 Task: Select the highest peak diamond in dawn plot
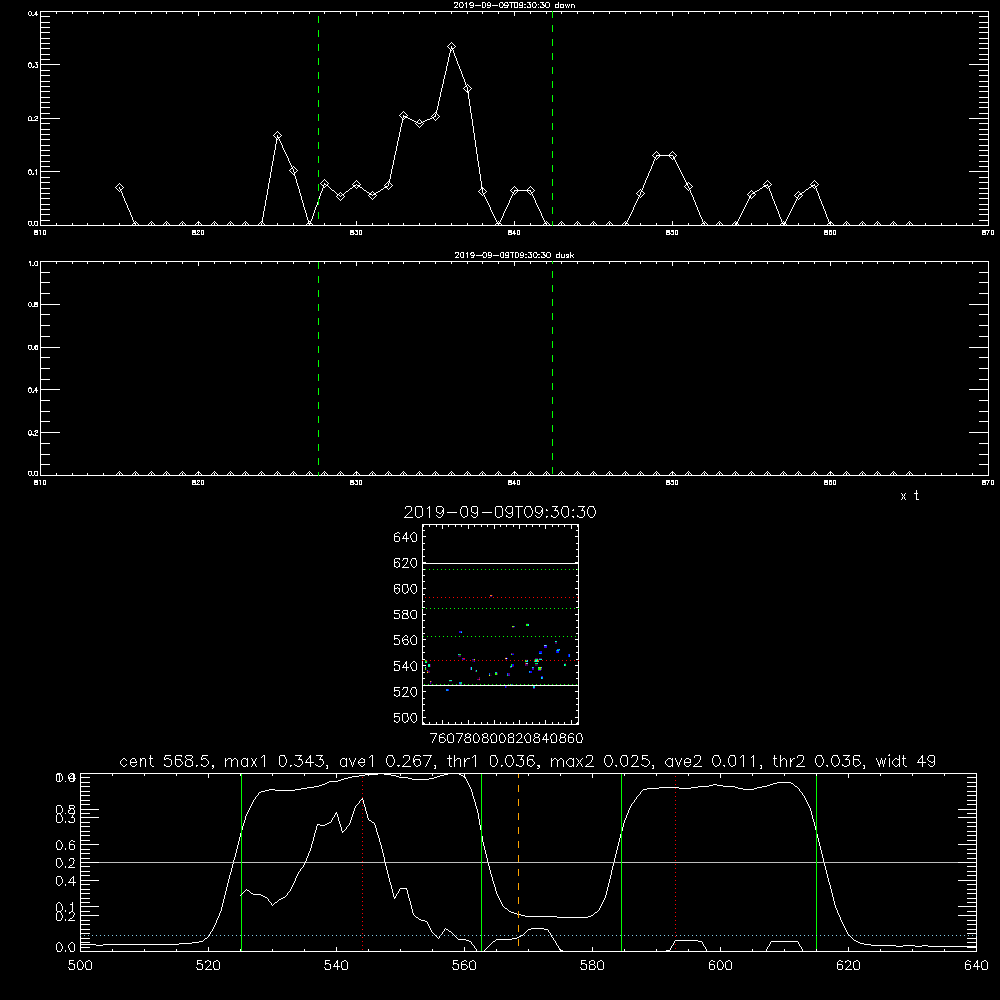pos(452,47)
